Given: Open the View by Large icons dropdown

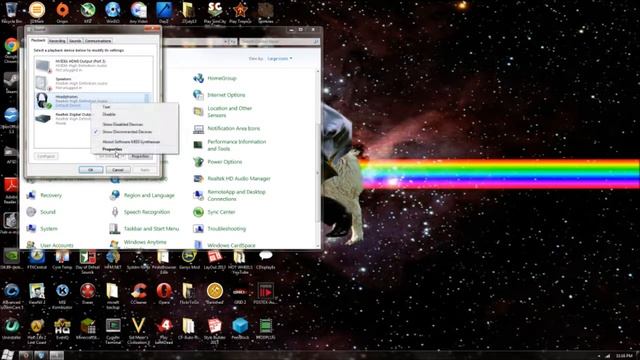Looking at the screenshot, I should point(280,58).
